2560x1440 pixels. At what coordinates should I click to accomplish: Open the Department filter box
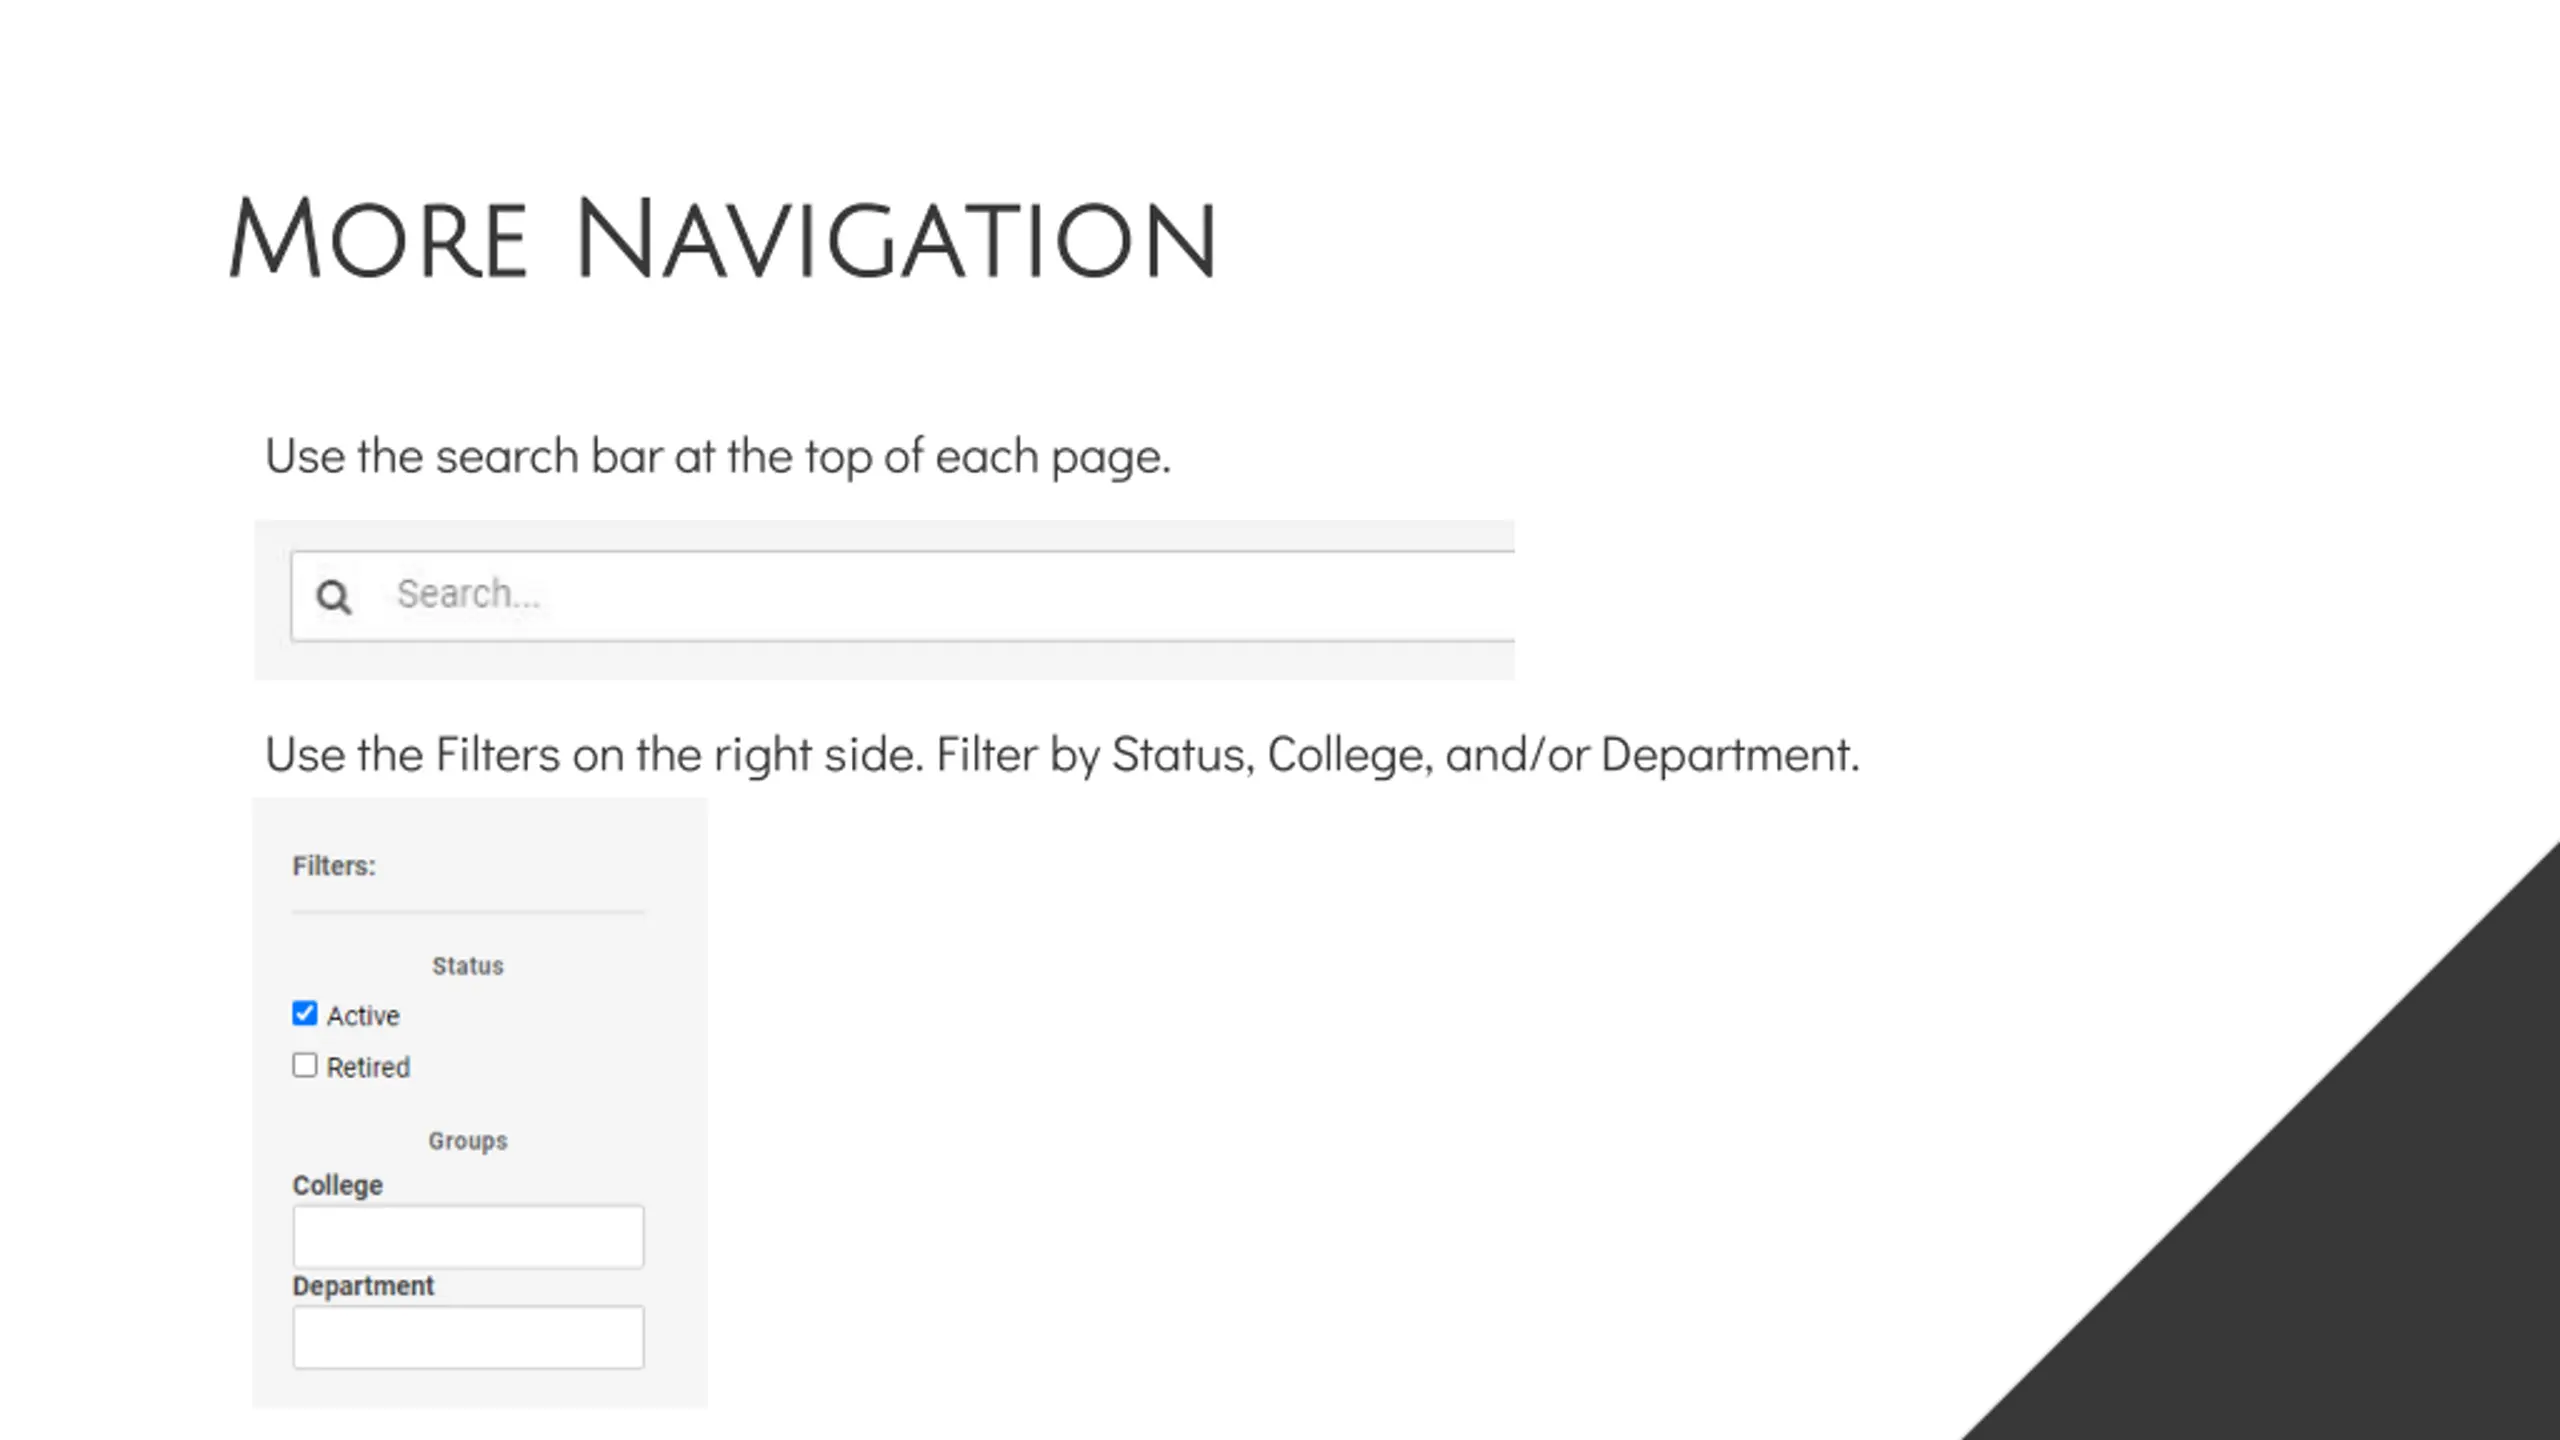tap(468, 1337)
